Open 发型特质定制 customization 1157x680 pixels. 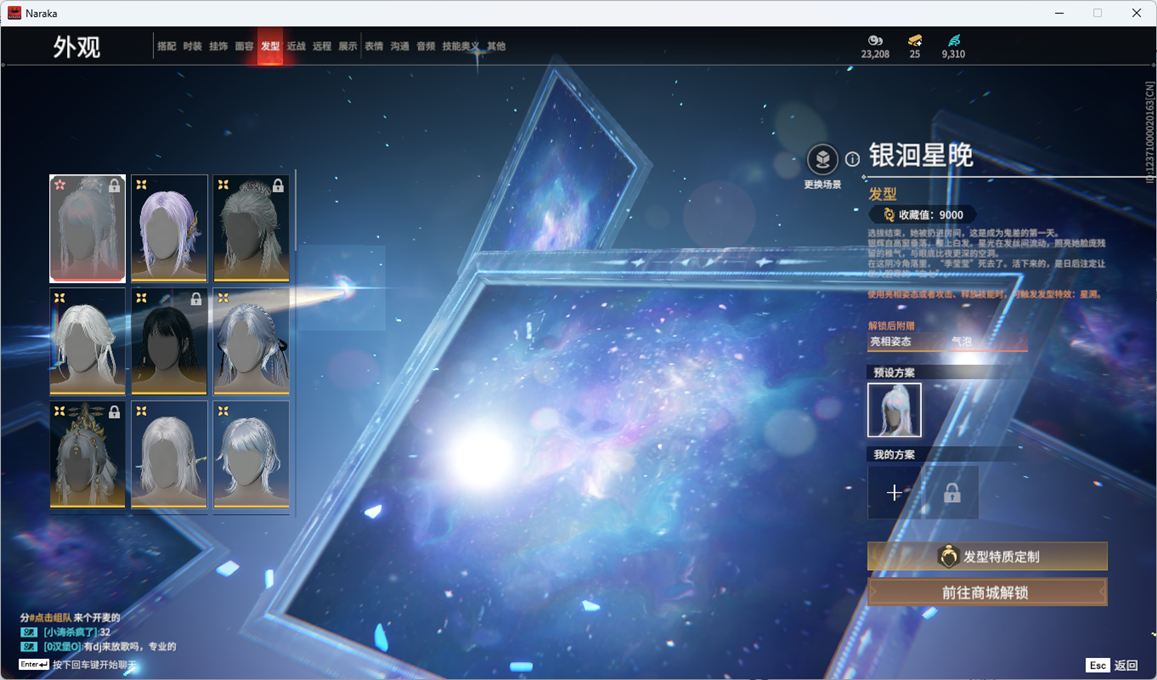coord(987,556)
